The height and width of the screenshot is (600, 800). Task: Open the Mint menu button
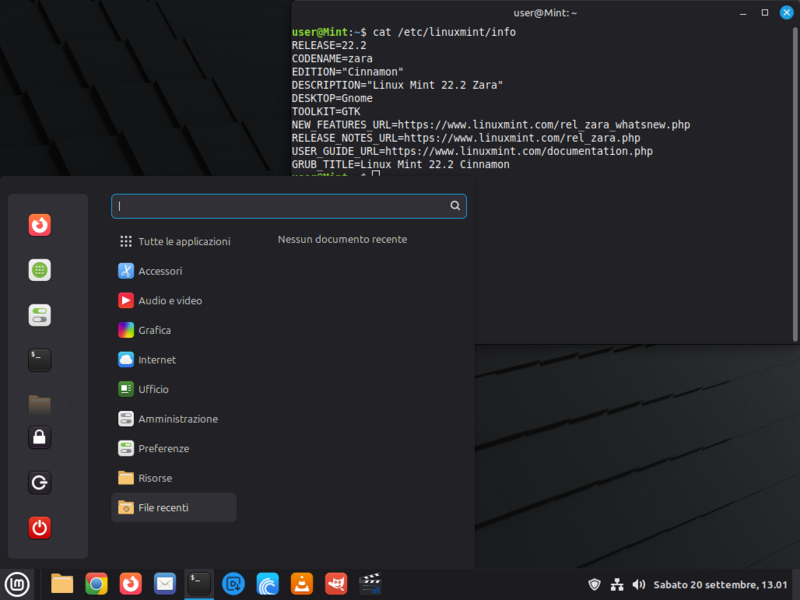pyautogui.click(x=16, y=583)
